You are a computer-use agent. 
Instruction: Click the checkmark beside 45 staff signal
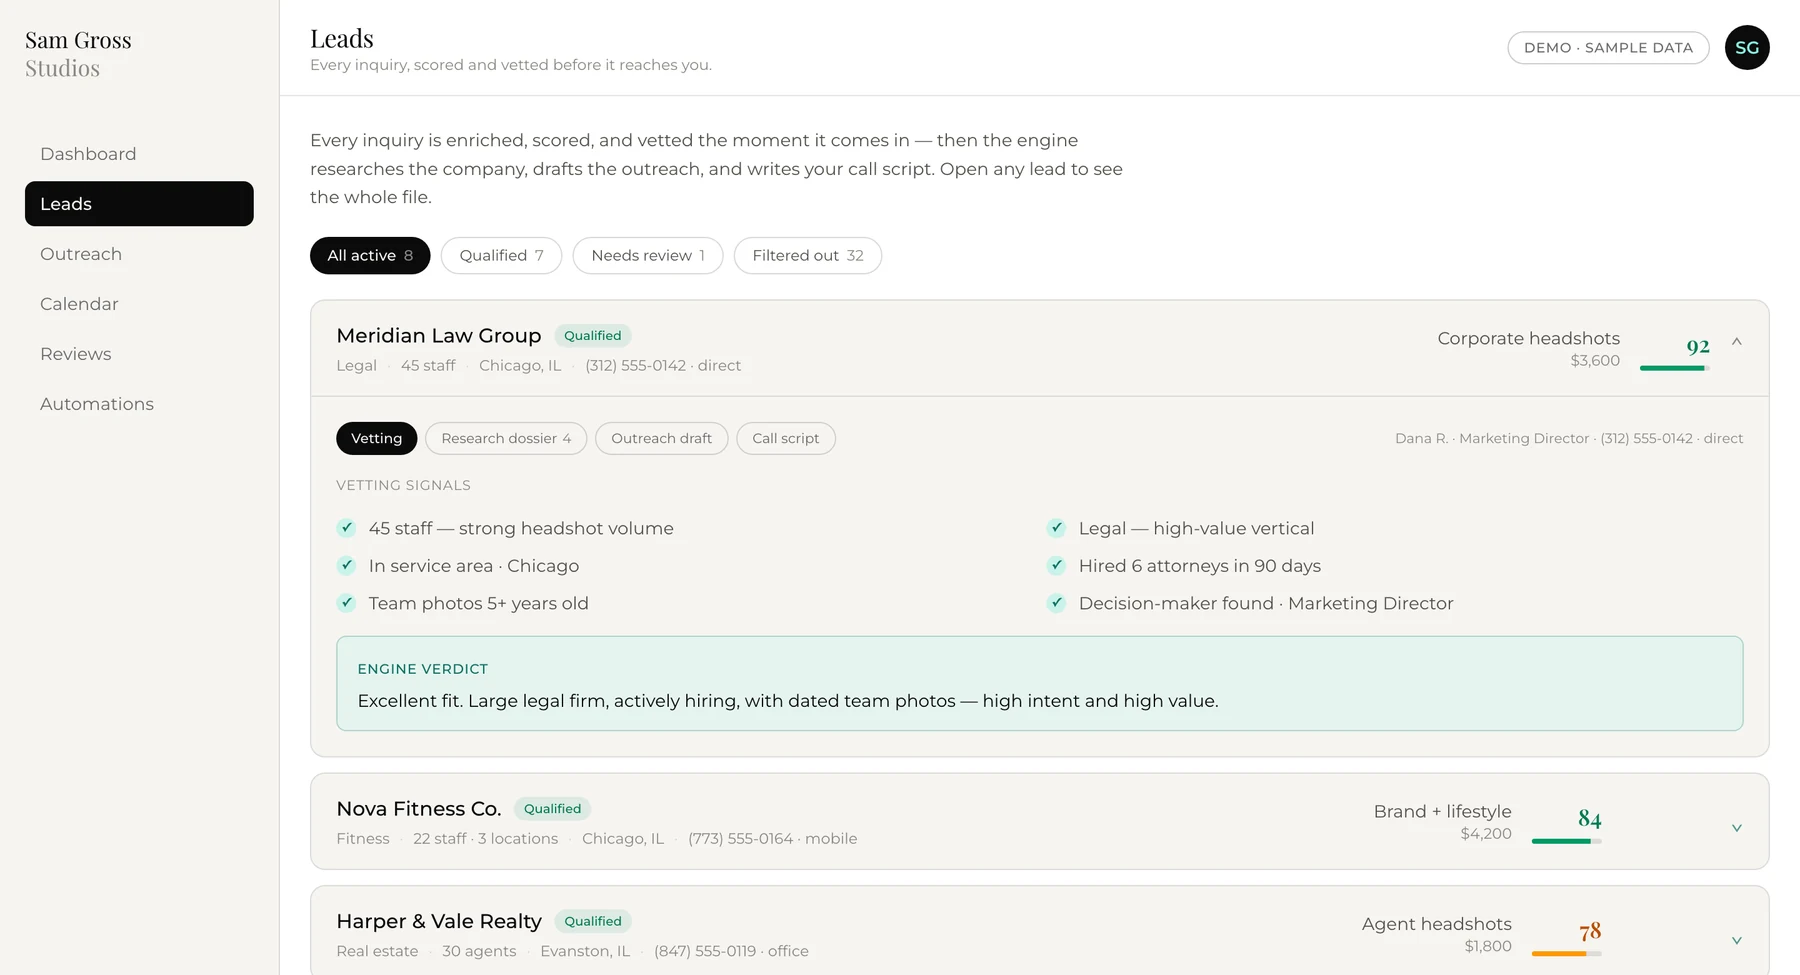click(x=347, y=528)
